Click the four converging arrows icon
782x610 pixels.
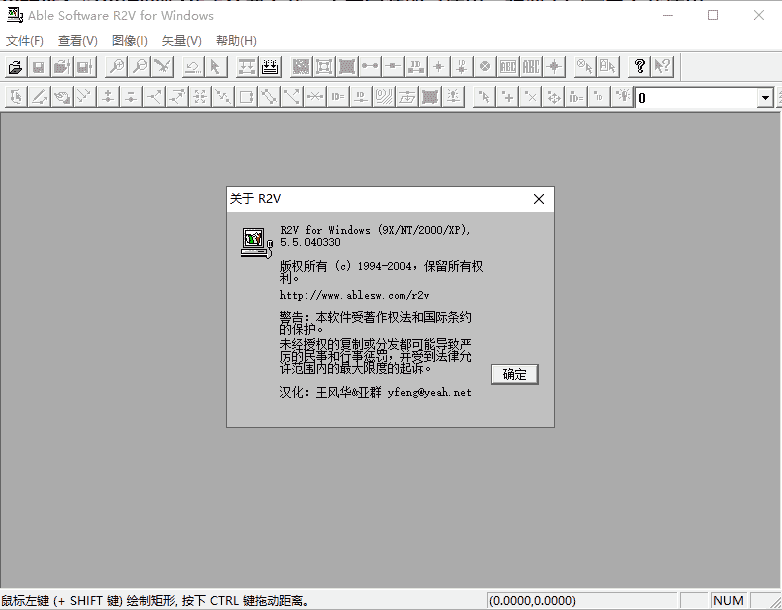(x=200, y=97)
